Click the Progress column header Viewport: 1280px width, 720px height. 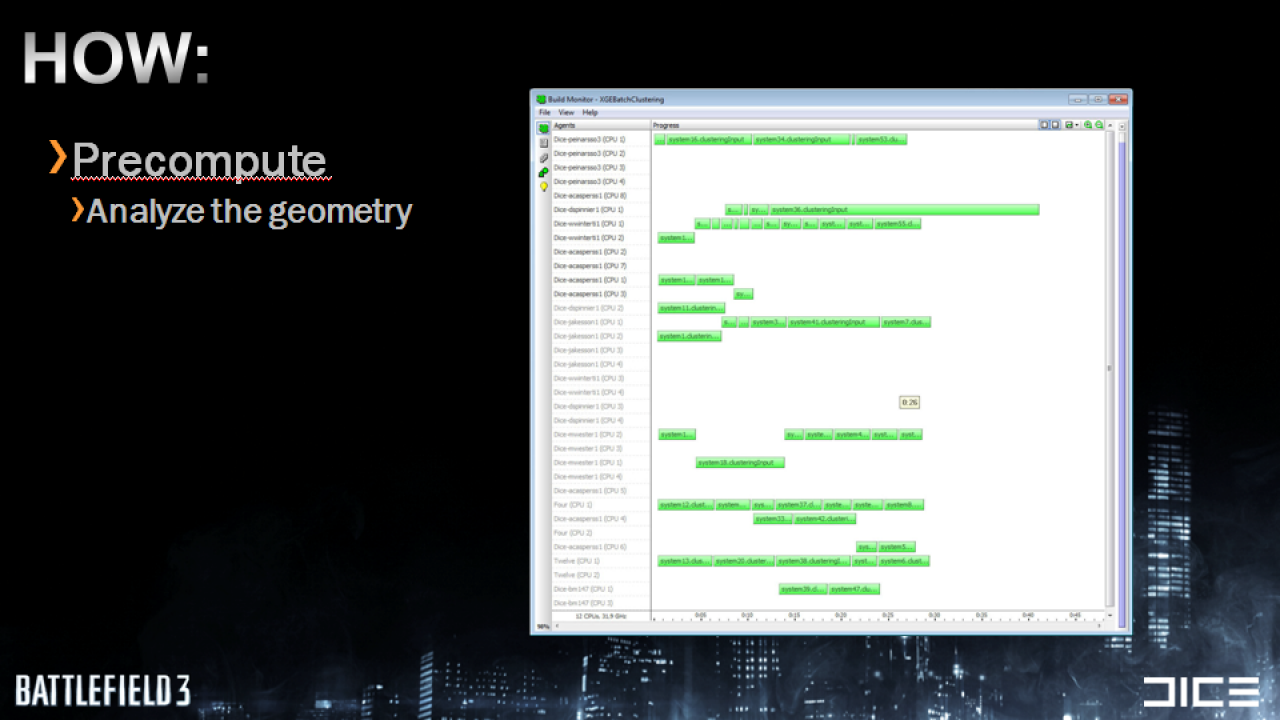[845, 125]
